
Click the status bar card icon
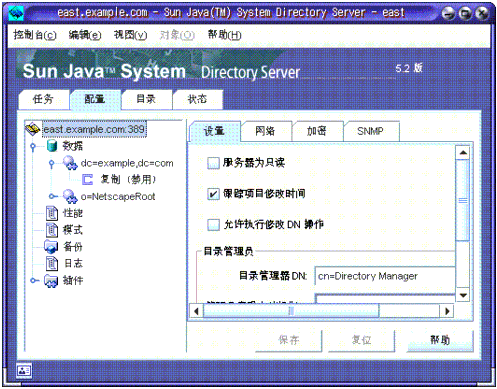click(x=24, y=370)
